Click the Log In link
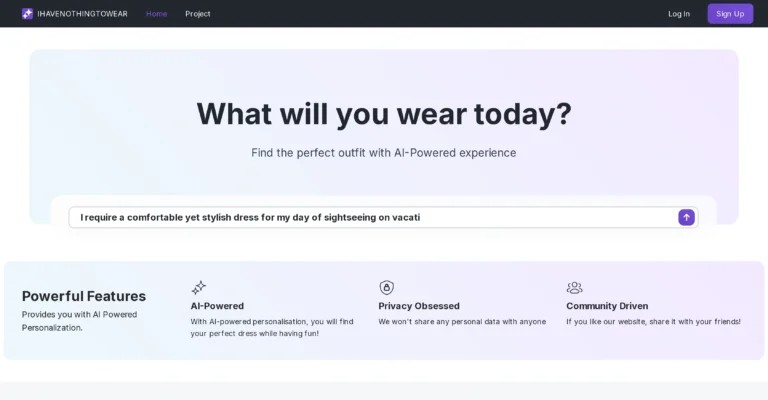Screen dimensions: 768x400 (x=679, y=14)
